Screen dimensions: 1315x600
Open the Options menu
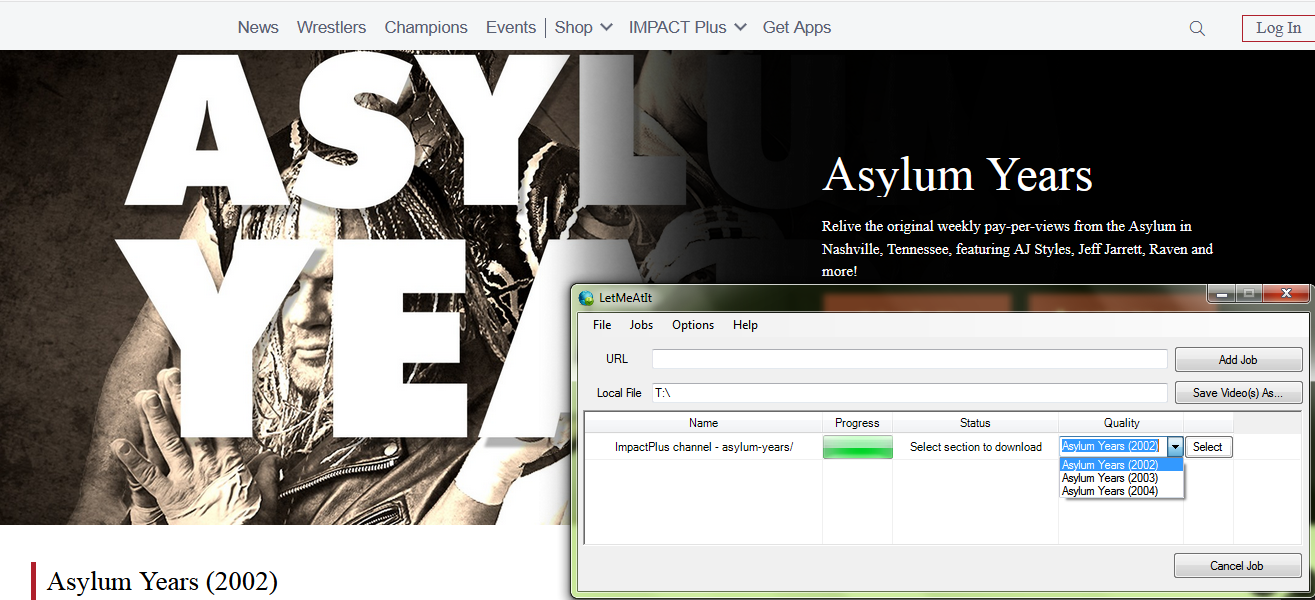point(693,325)
